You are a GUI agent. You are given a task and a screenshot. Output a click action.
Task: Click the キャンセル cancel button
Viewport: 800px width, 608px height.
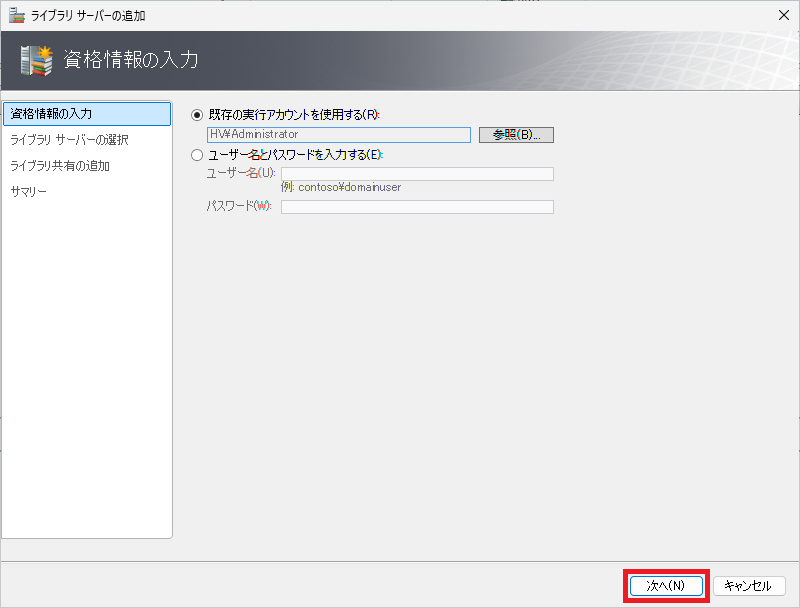(x=748, y=586)
